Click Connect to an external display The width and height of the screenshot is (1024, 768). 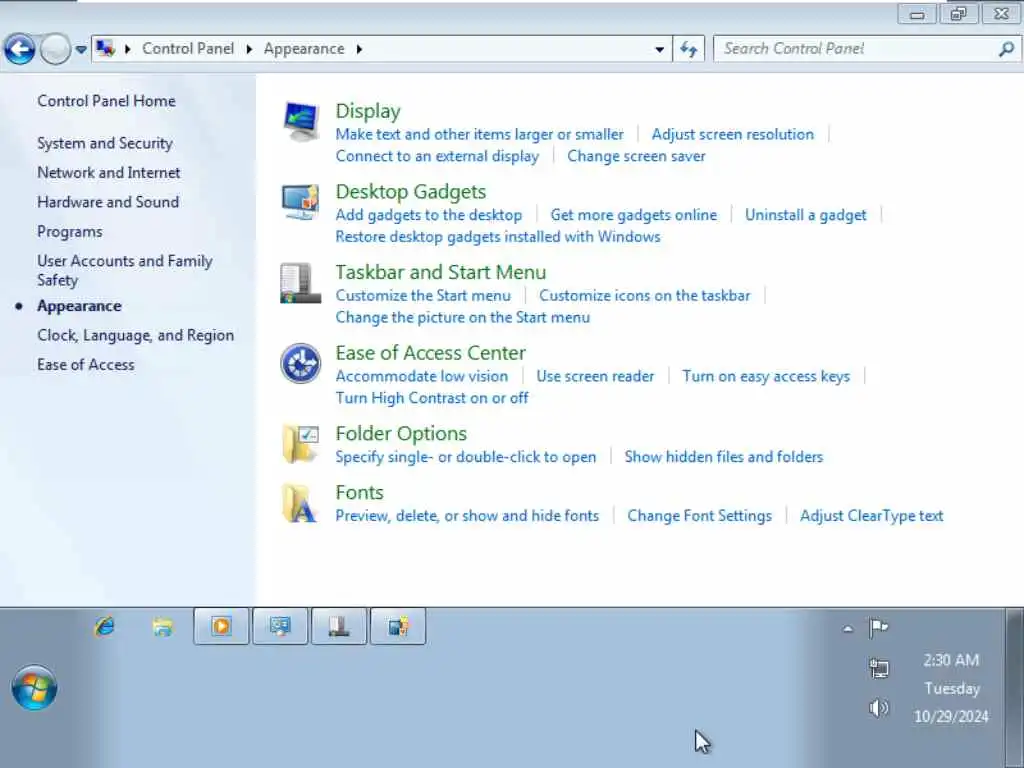pyautogui.click(x=437, y=156)
